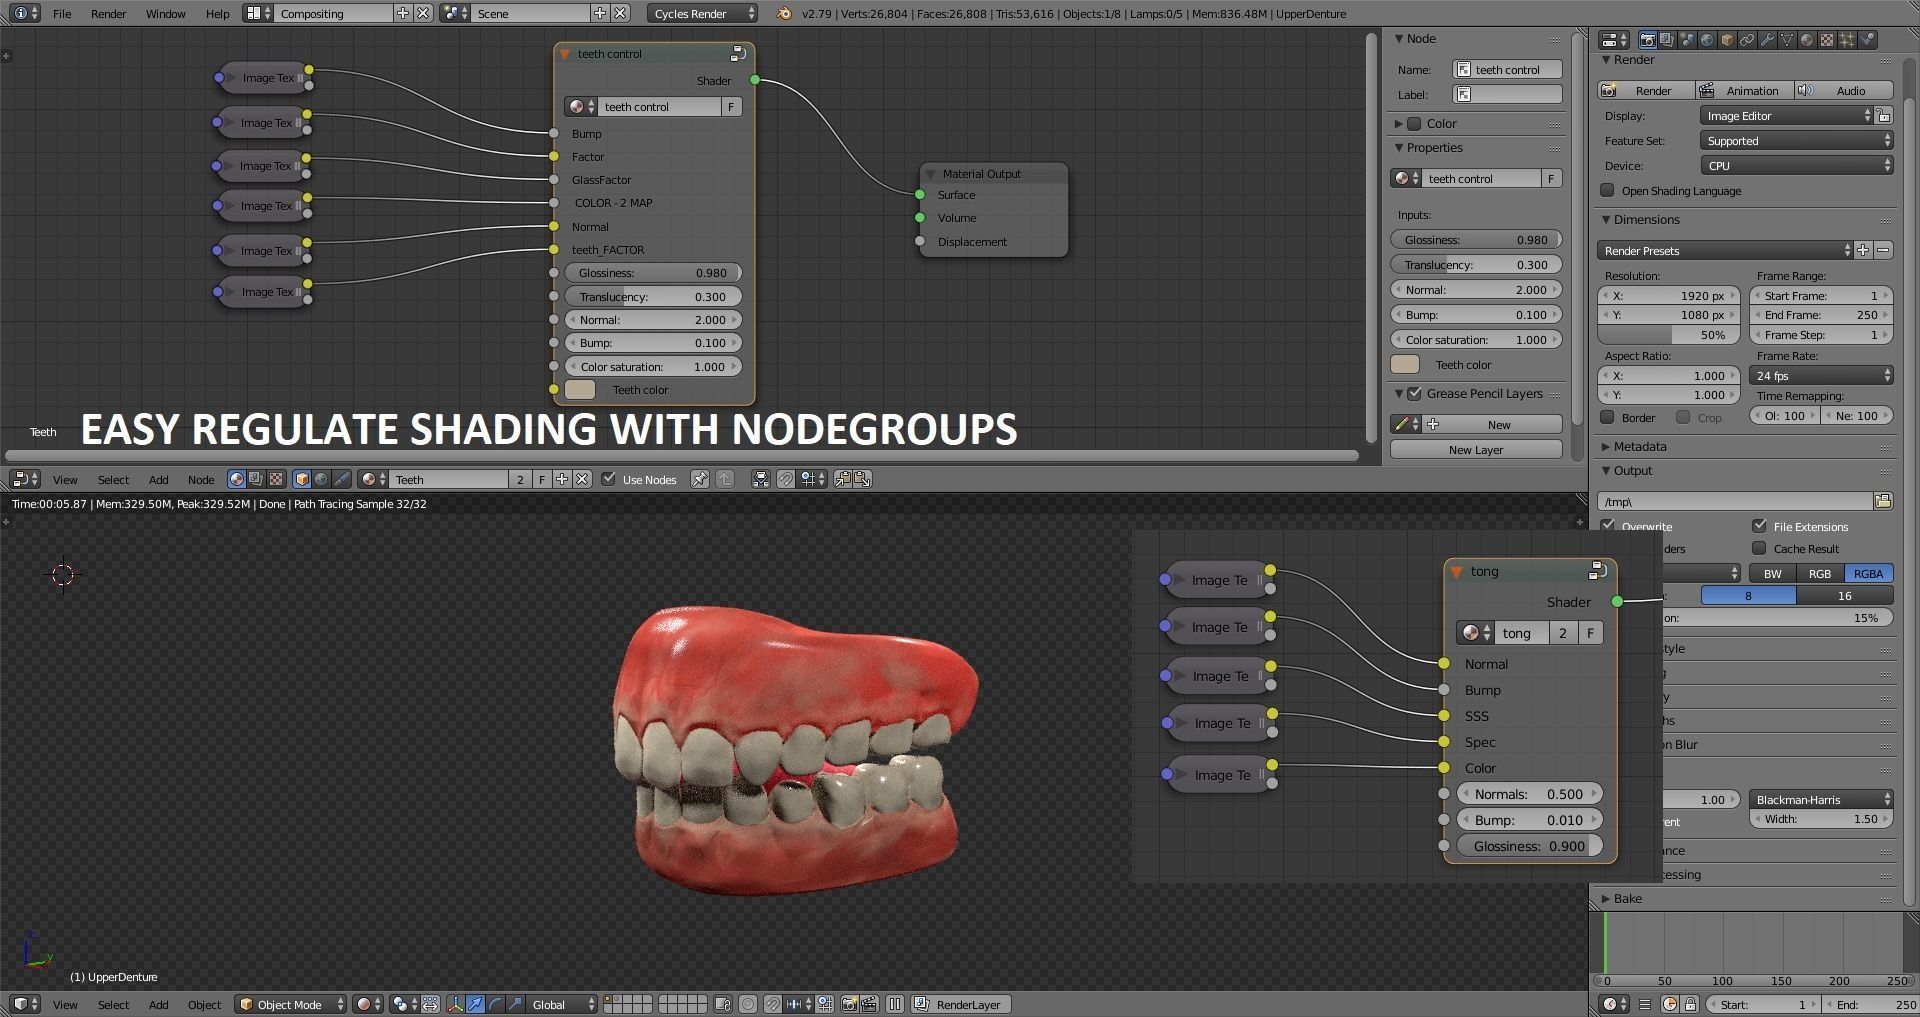This screenshot has height=1017, width=1920.
Task: Select the texture nodes tree type icon
Action: coord(275,479)
